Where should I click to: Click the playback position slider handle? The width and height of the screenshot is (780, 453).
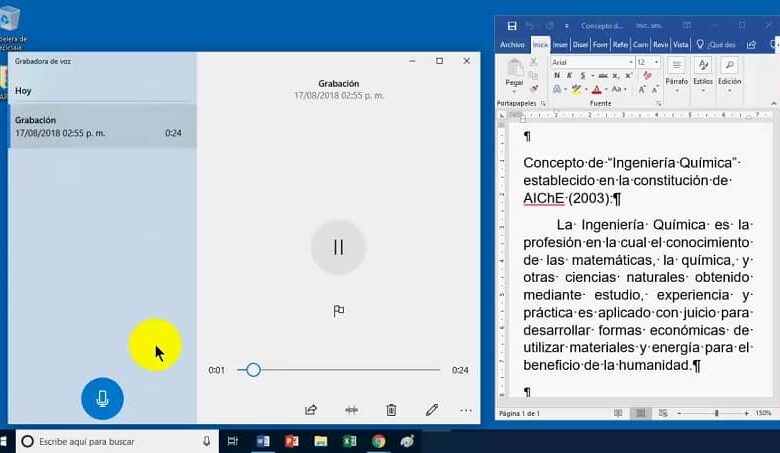click(253, 370)
